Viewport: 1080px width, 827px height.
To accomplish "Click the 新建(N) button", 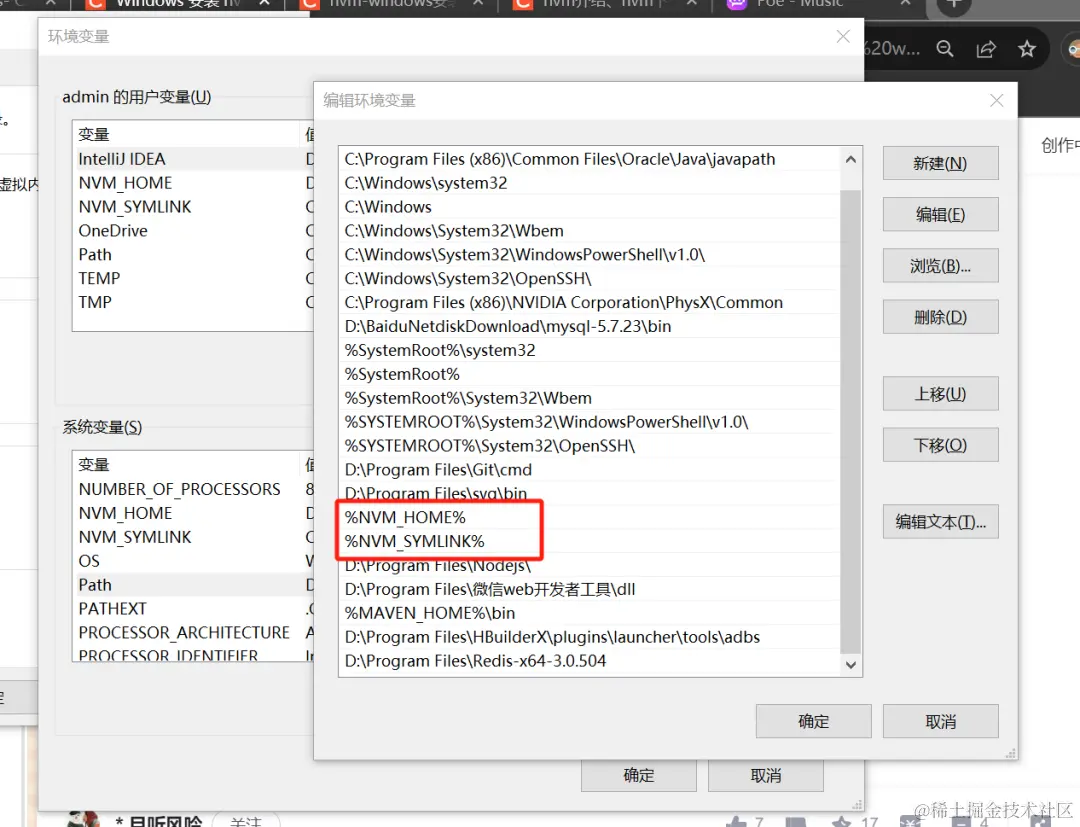I will pyautogui.click(x=940, y=163).
